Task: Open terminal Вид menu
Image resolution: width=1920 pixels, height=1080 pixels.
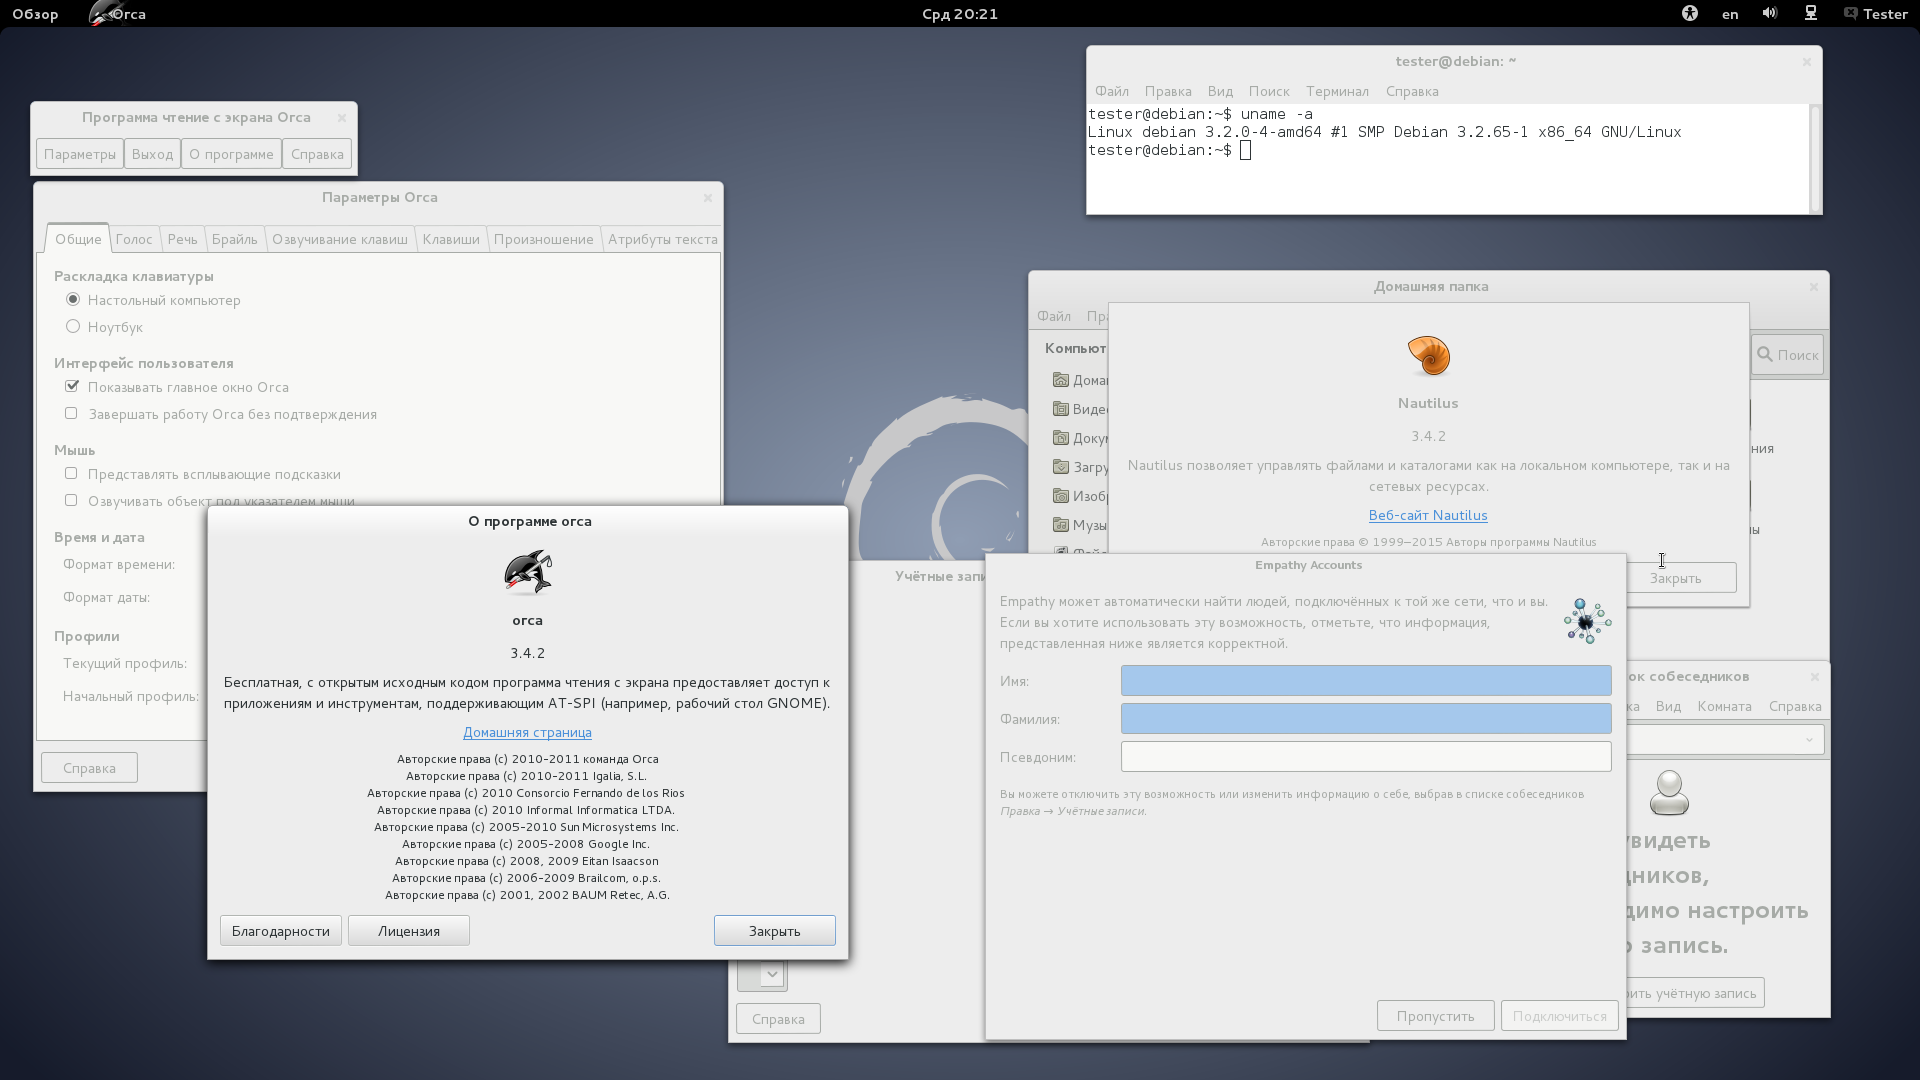Action: coord(1220,91)
